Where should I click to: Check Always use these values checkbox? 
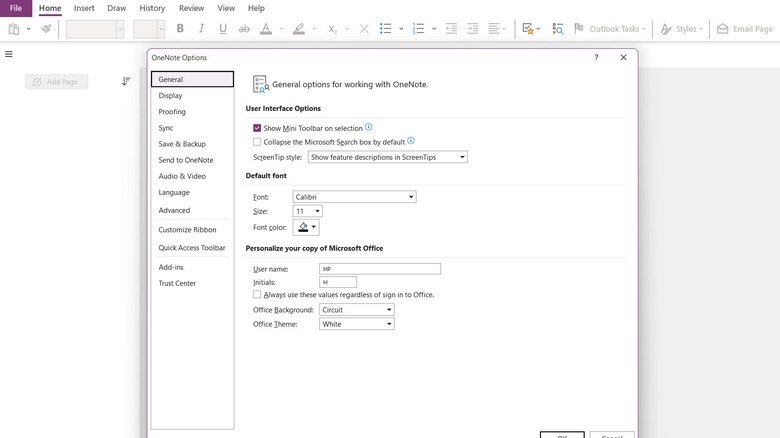click(257, 295)
